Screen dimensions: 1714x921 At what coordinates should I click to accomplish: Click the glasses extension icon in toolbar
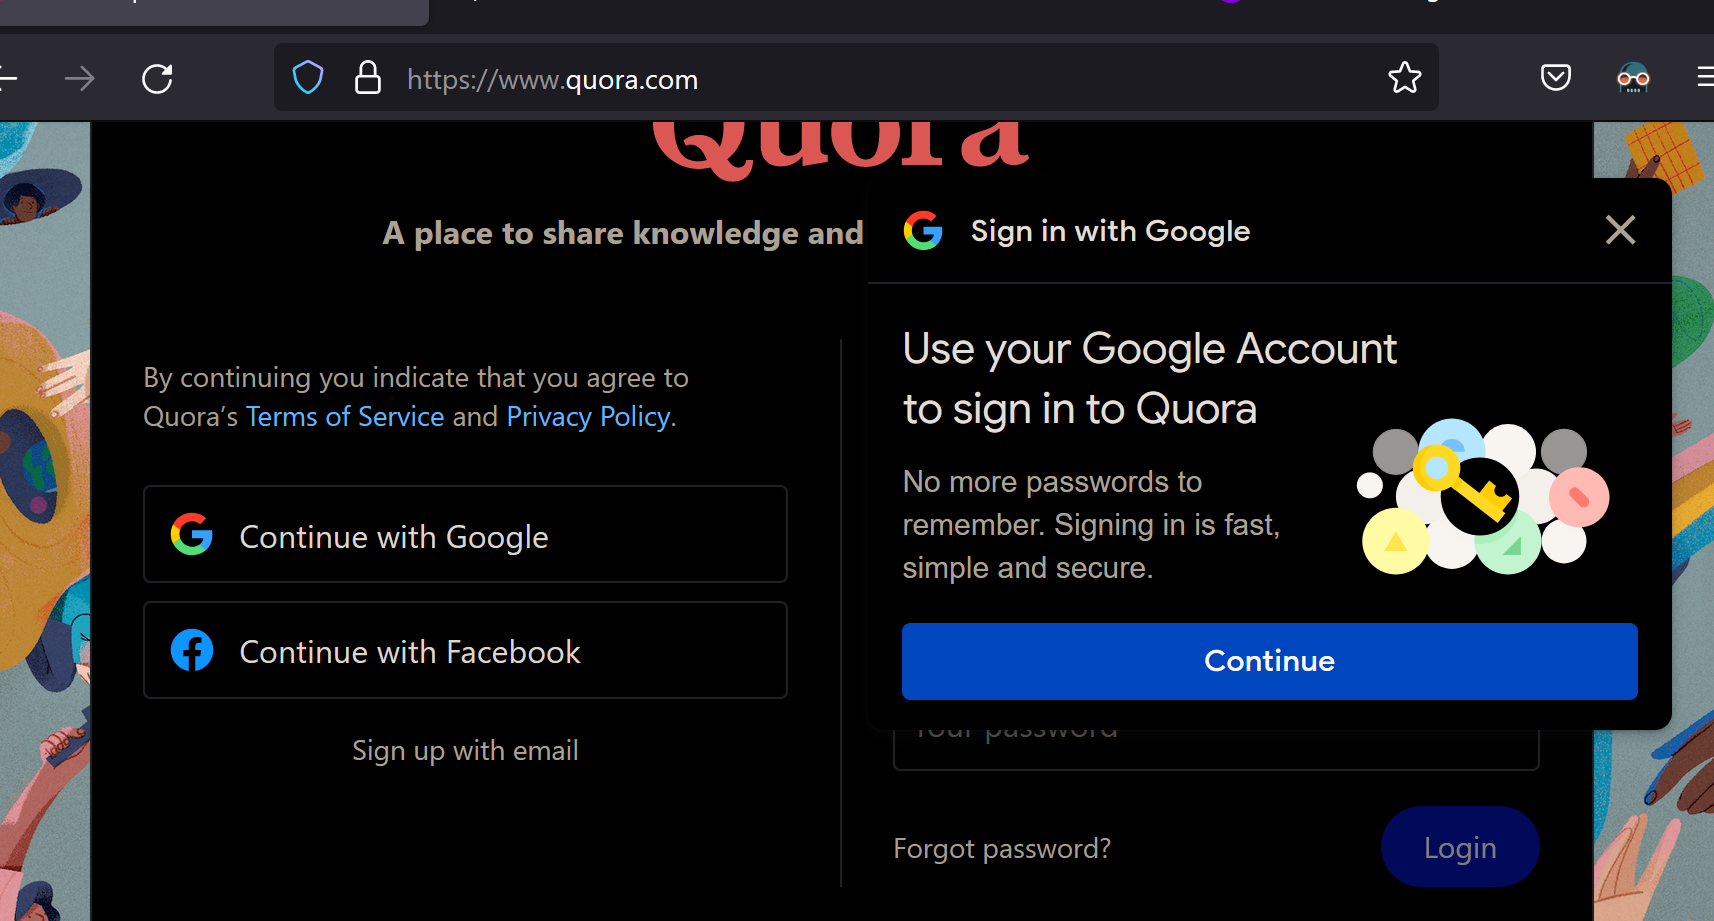pos(1633,77)
